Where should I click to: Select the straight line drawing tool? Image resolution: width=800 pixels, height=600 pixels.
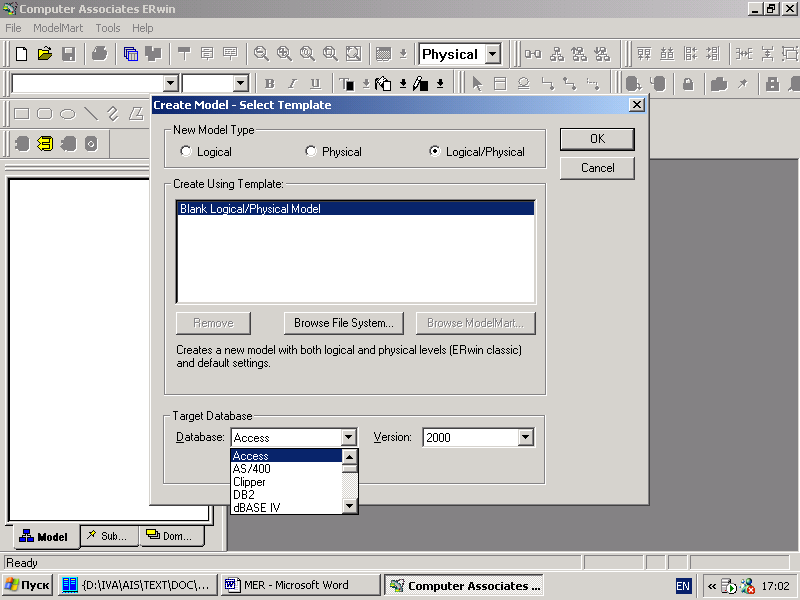(x=91, y=114)
